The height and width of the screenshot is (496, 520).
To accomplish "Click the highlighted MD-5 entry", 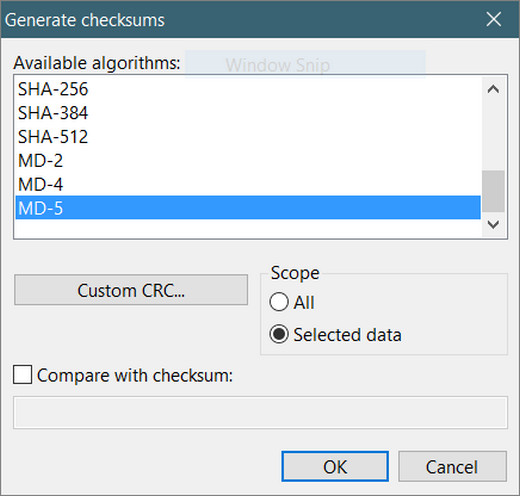I will point(248,208).
